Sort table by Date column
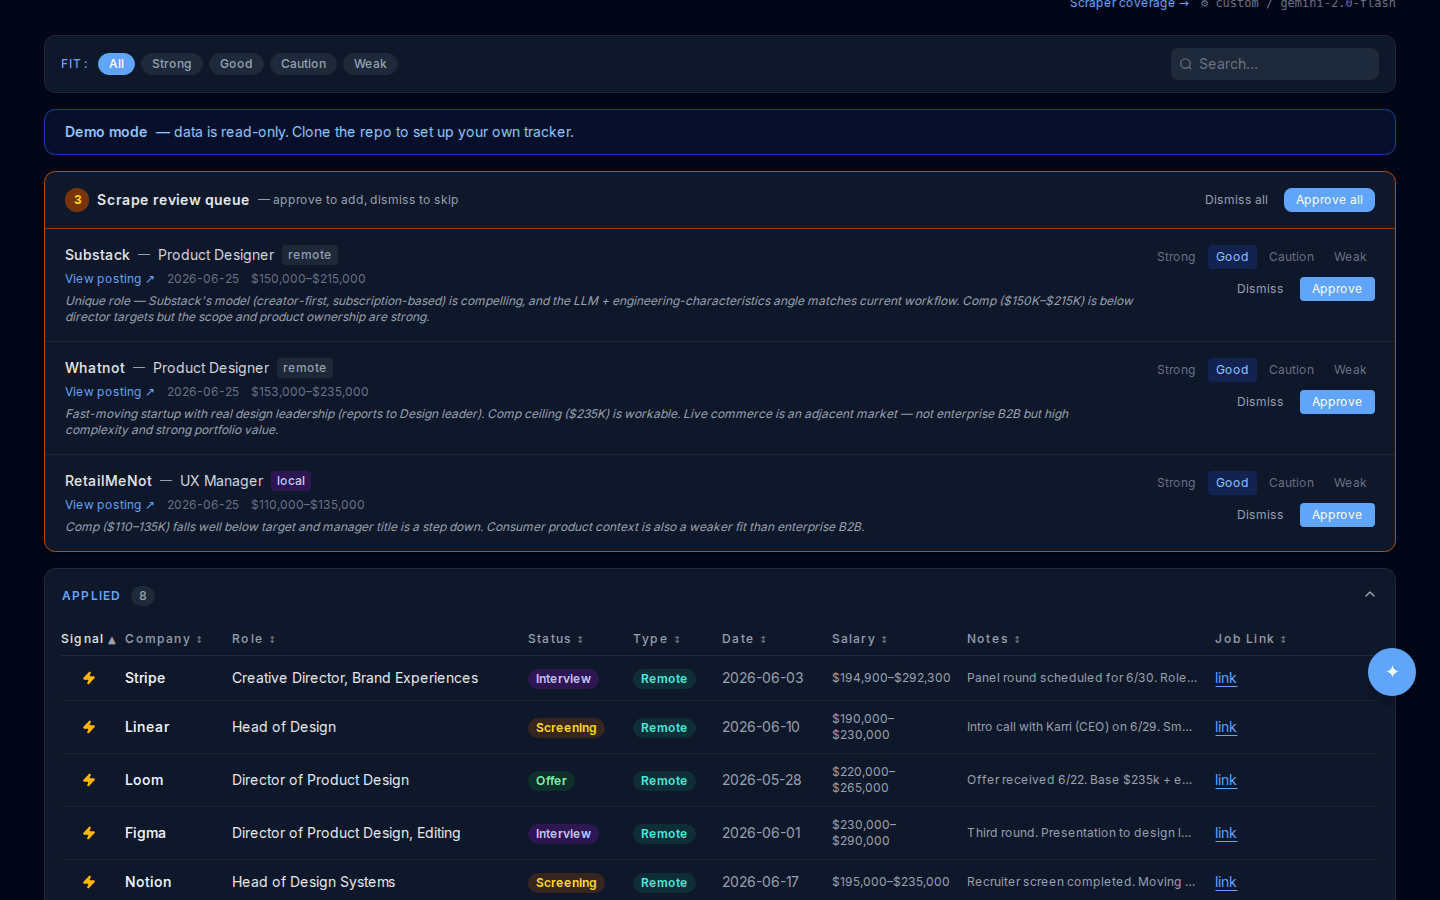The image size is (1440, 900). pos(744,639)
